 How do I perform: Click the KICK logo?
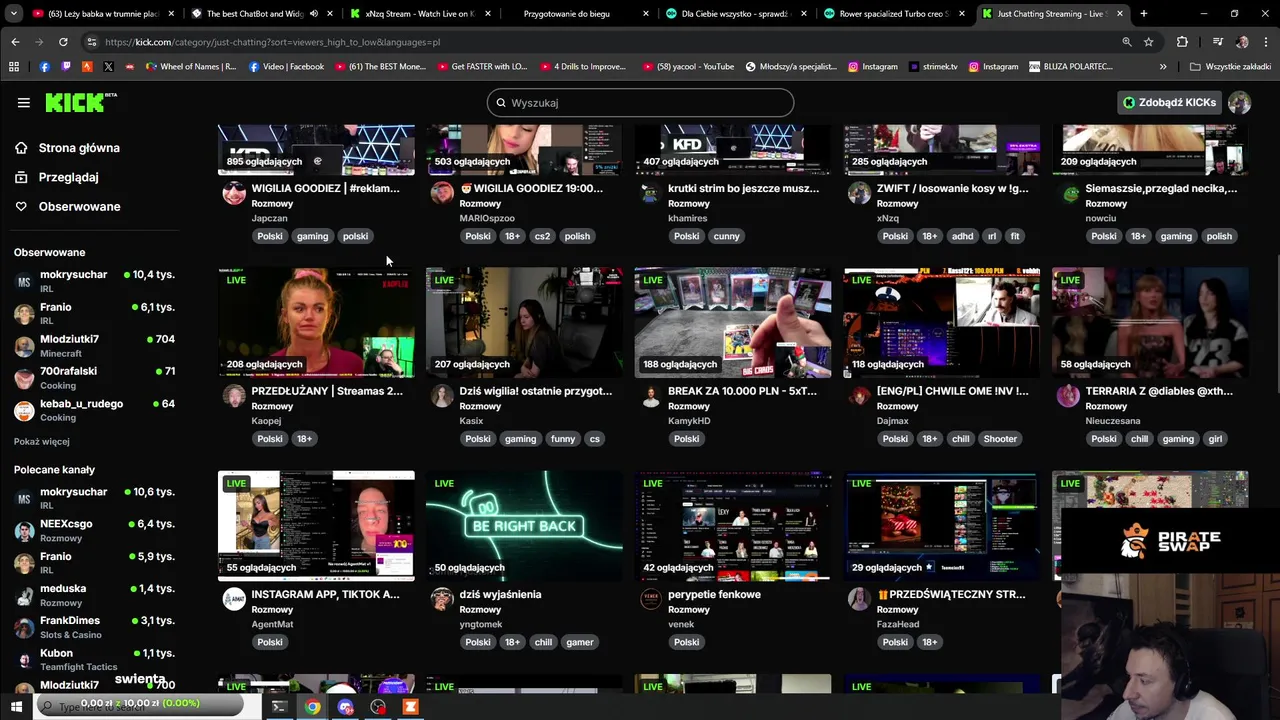(x=80, y=102)
